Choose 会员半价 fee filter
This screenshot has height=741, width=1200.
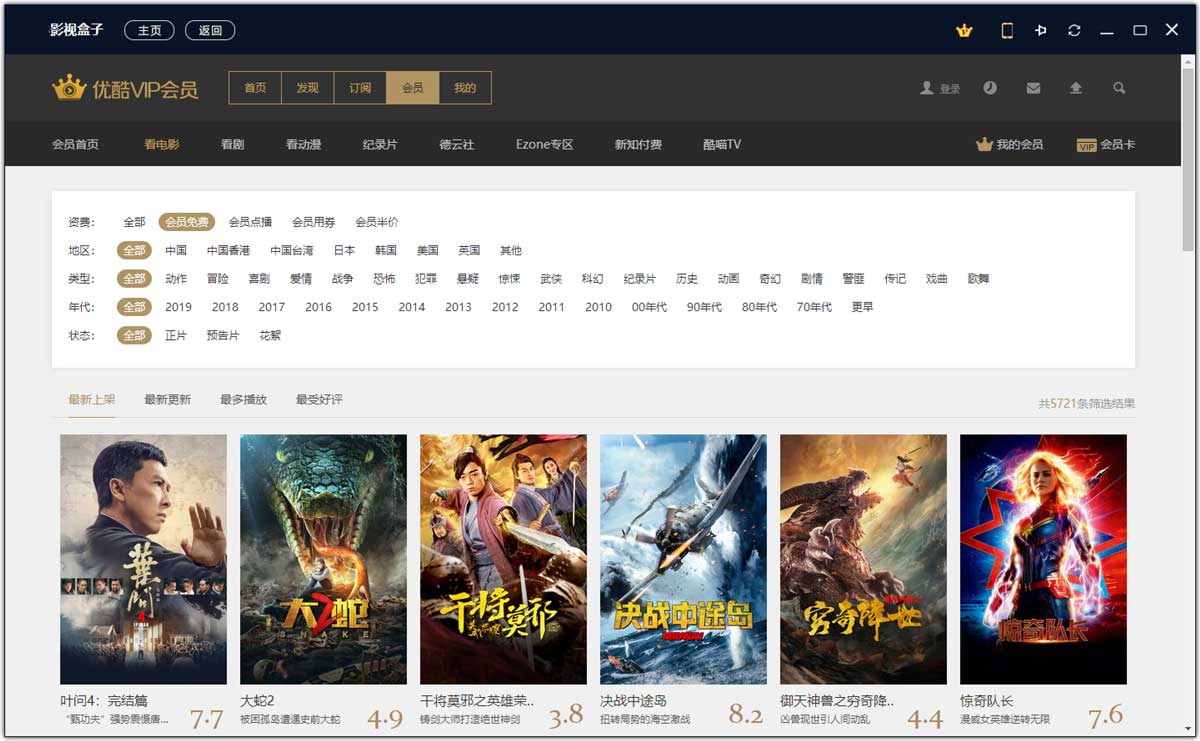[377, 222]
